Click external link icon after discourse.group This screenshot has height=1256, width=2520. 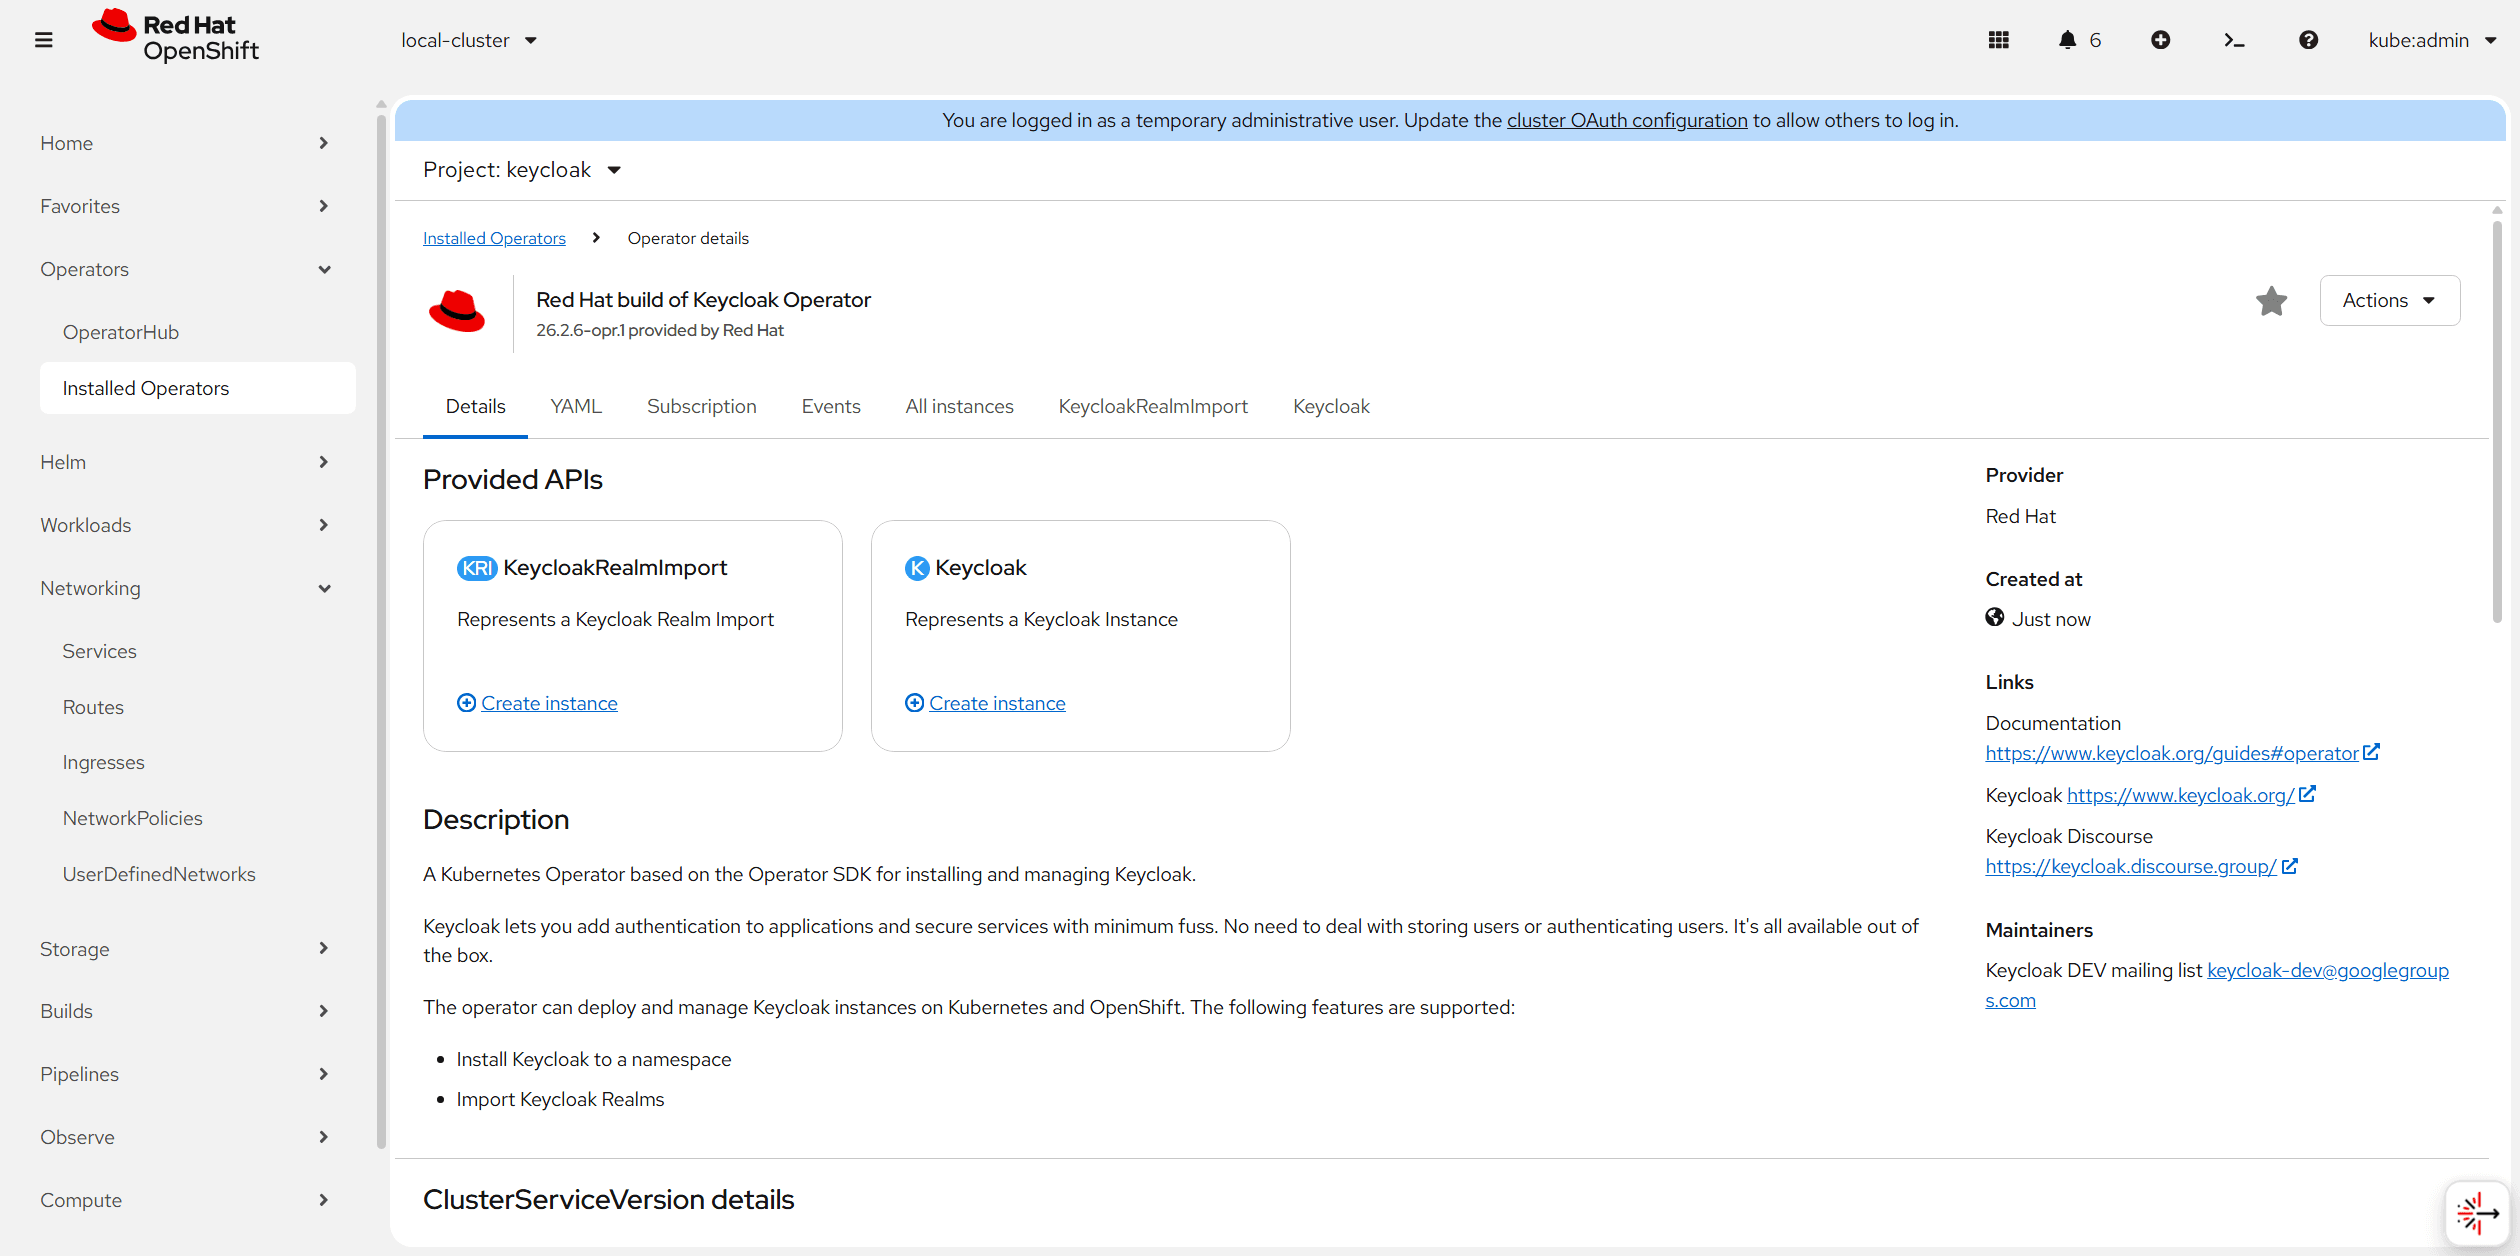[2289, 866]
